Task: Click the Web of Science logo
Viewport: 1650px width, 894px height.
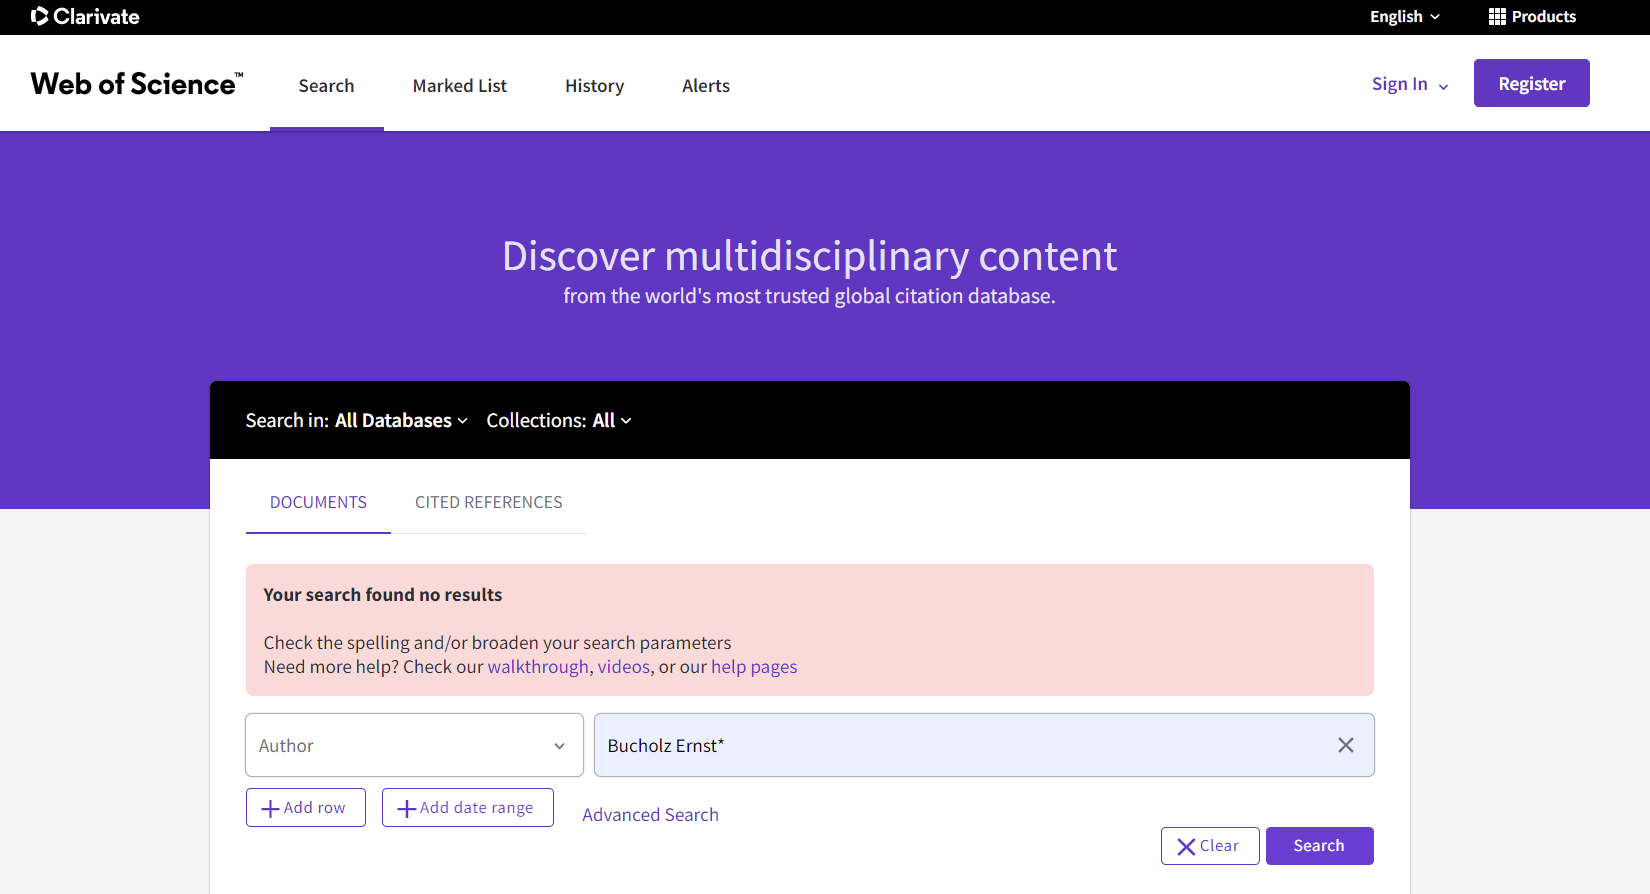Action: tap(137, 84)
